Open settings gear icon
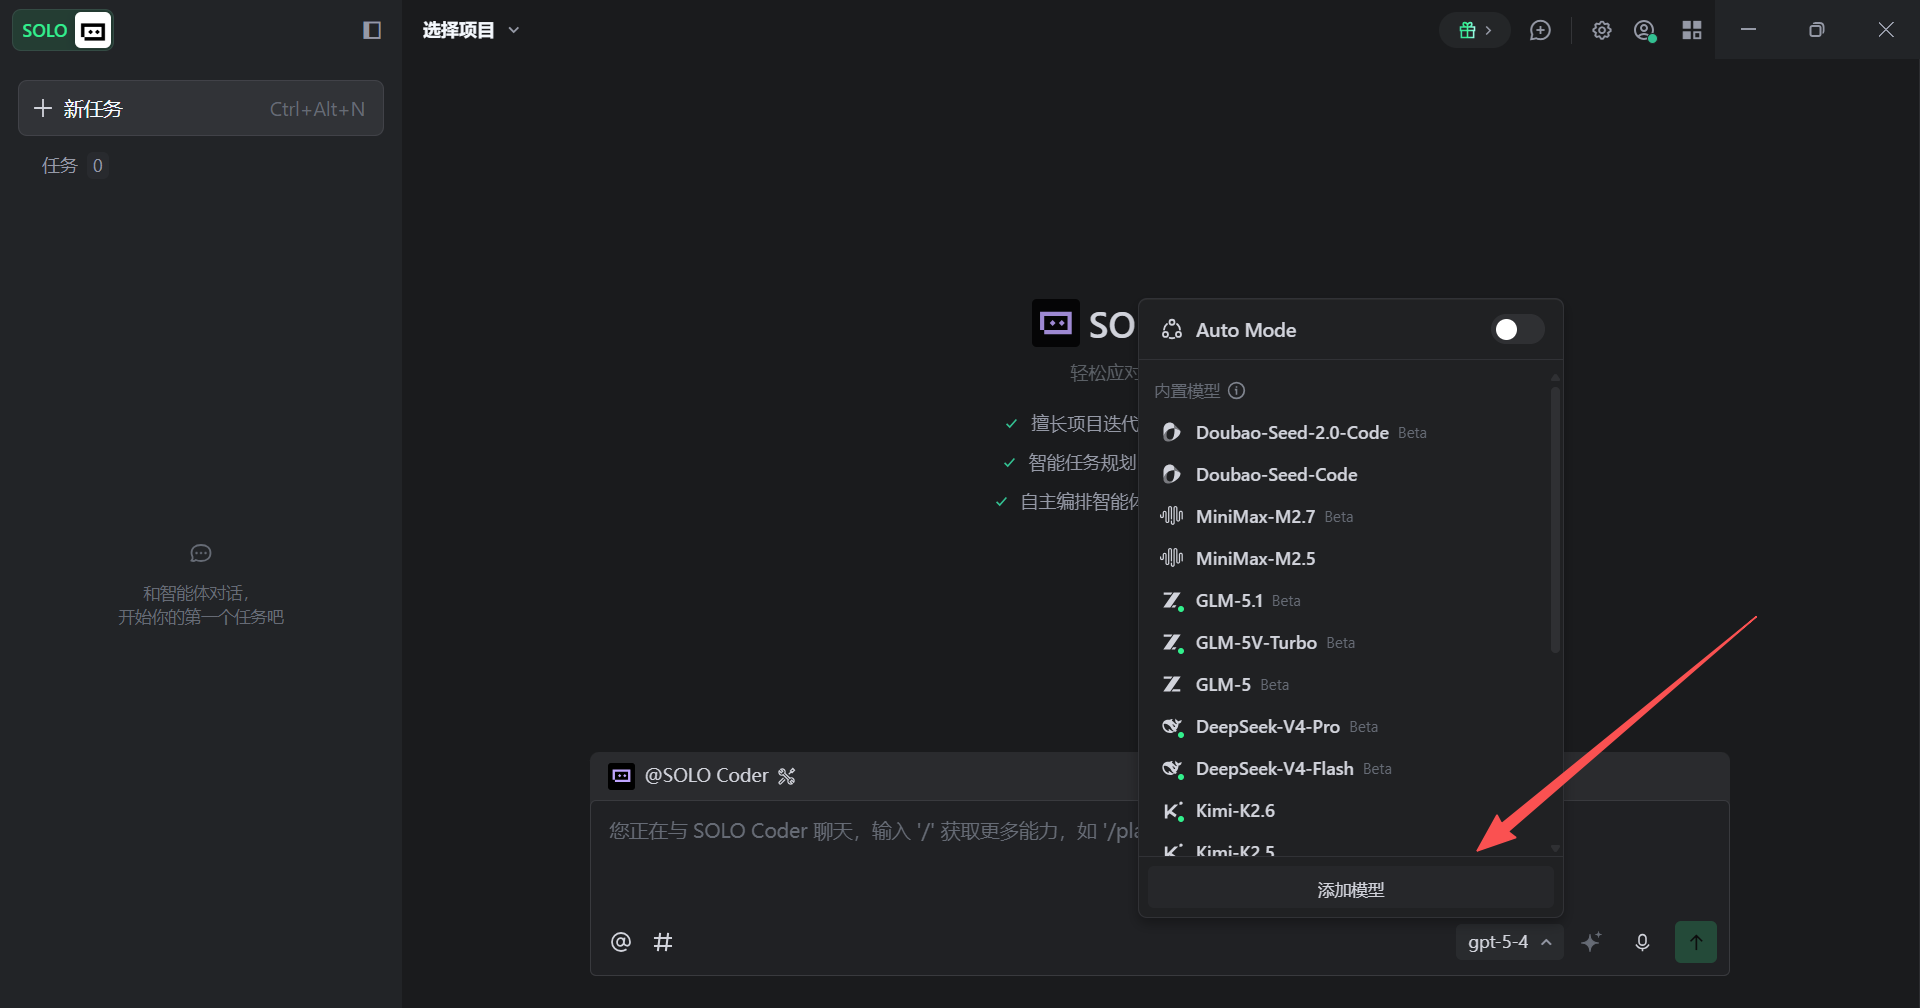 point(1602,30)
